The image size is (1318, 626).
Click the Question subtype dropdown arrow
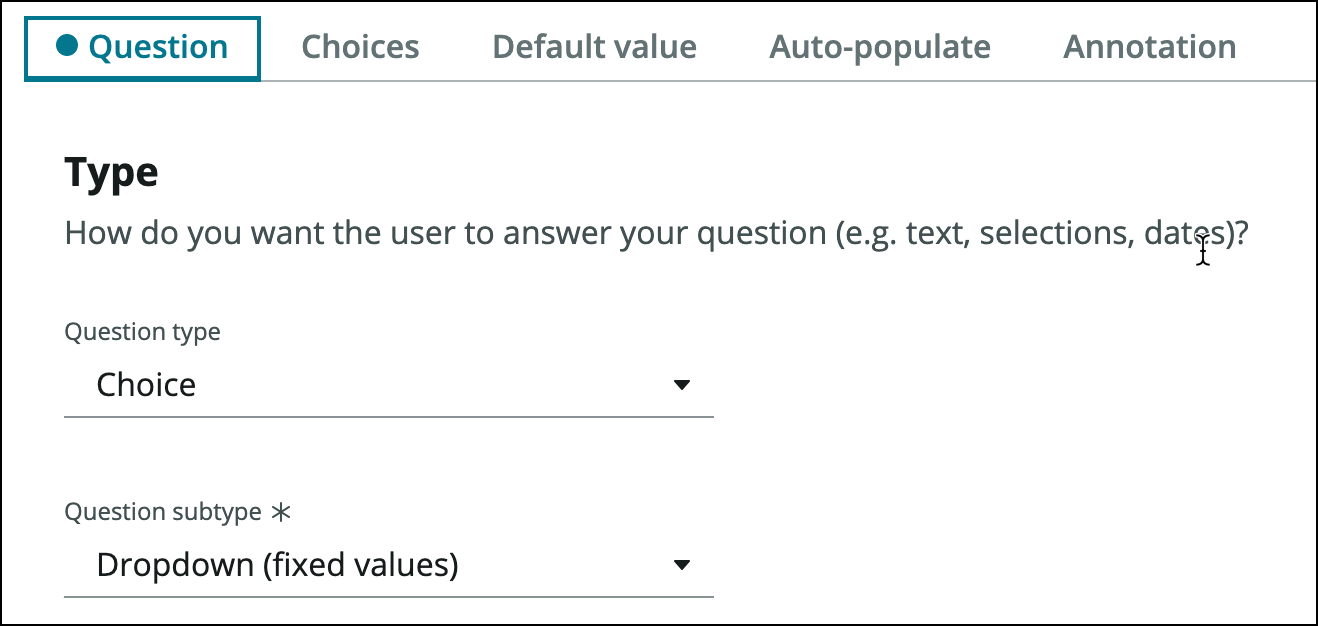point(682,566)
